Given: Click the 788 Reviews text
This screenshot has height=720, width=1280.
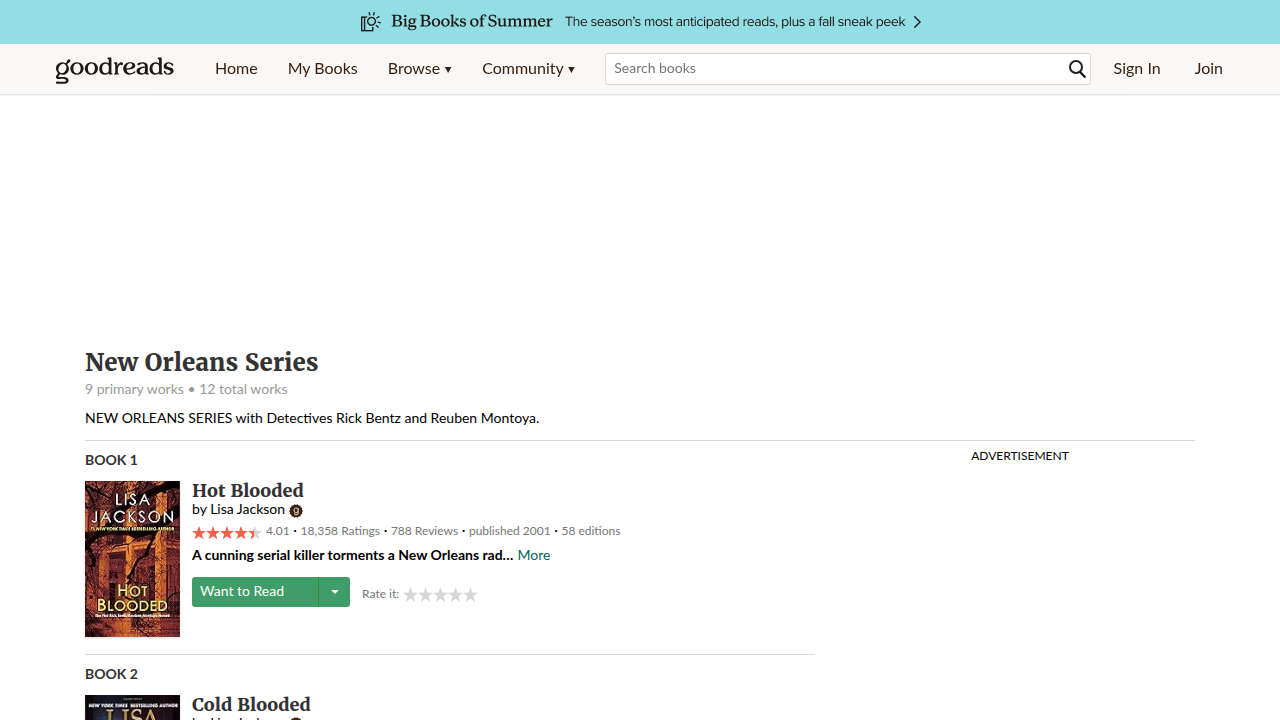Looking at the screenshot, I should 424,531.
